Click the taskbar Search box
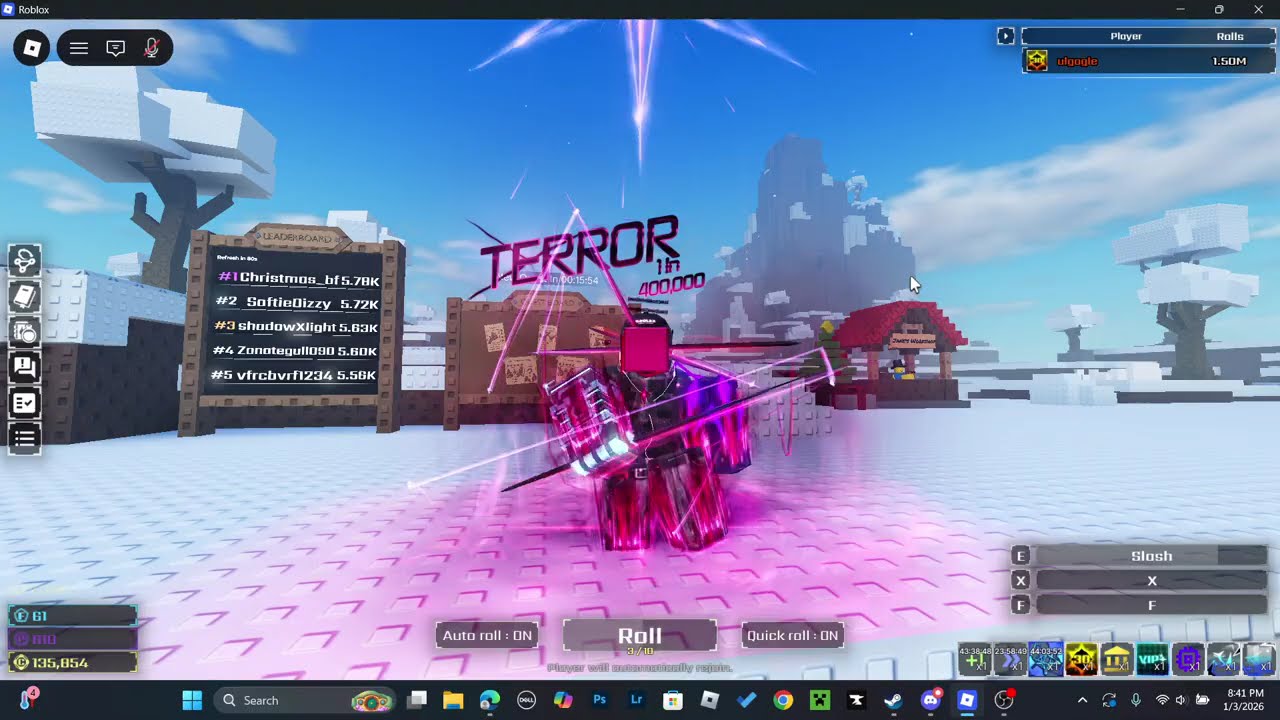 [305, 700]
